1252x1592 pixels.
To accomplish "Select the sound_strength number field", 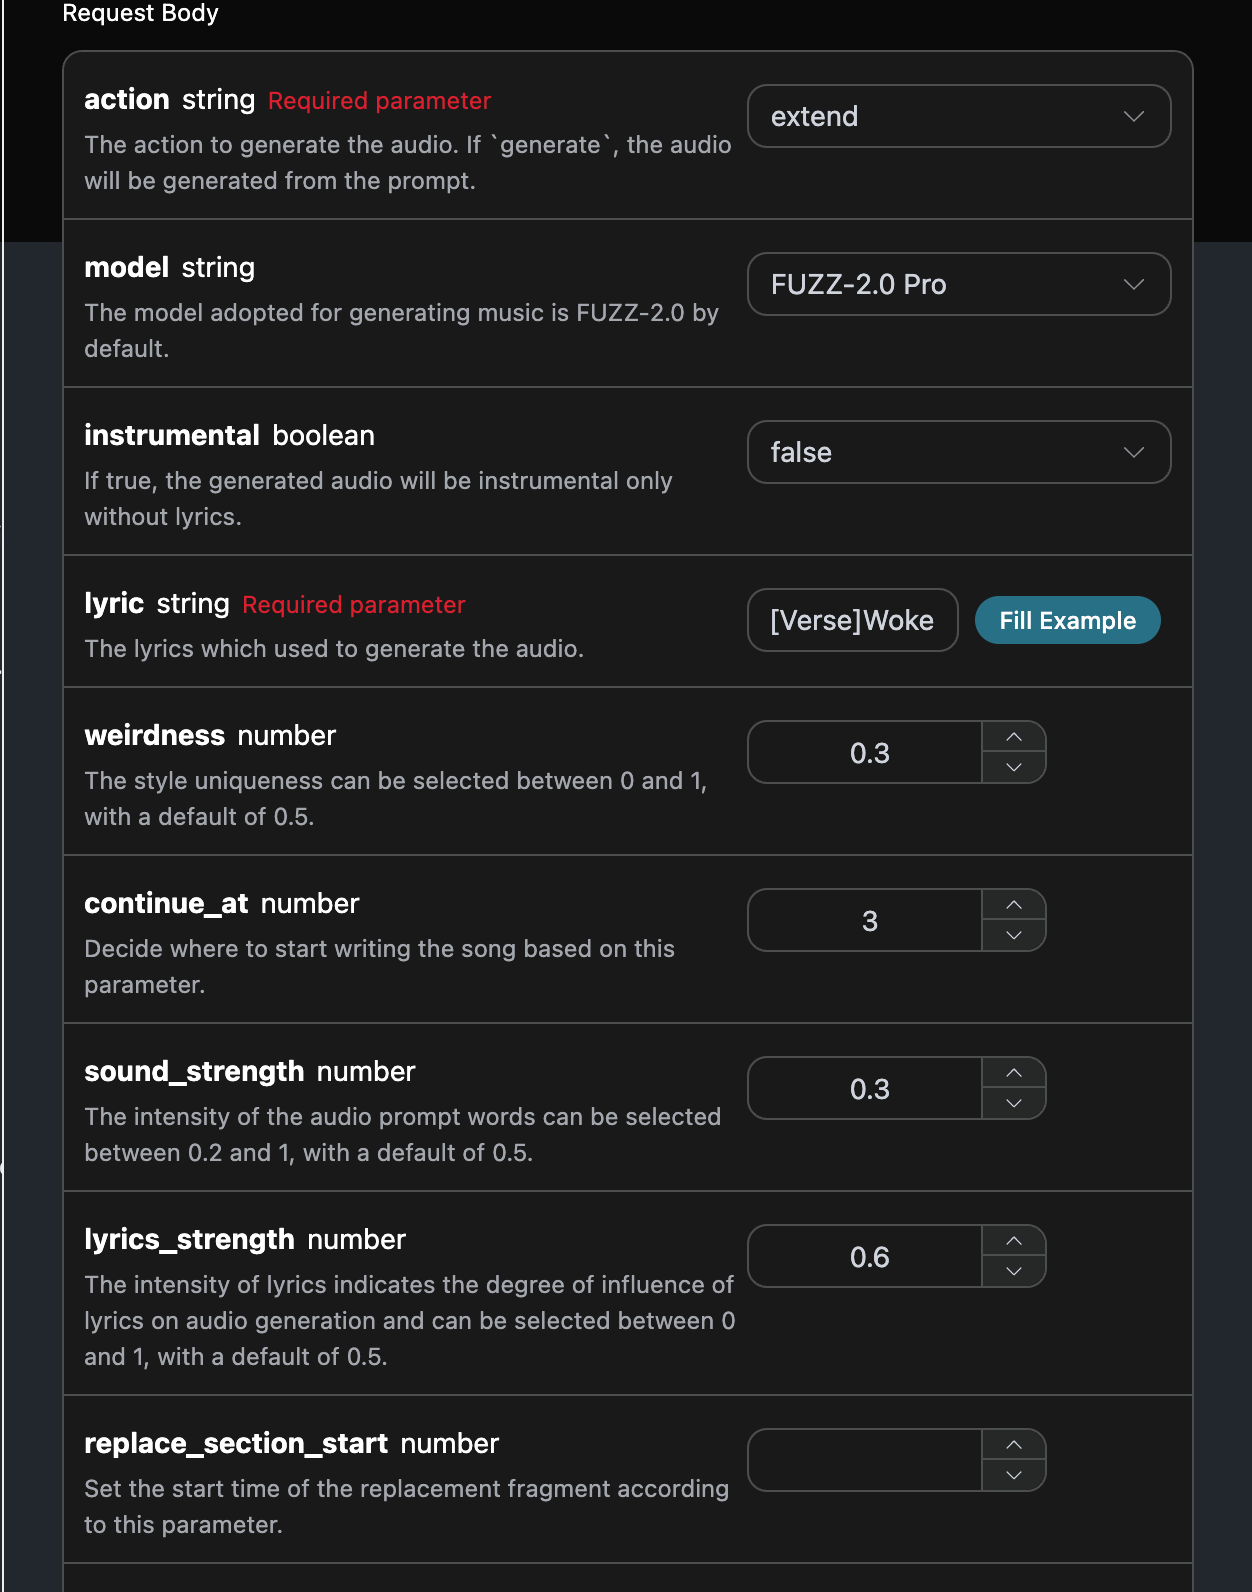I will coord(866,1088).
